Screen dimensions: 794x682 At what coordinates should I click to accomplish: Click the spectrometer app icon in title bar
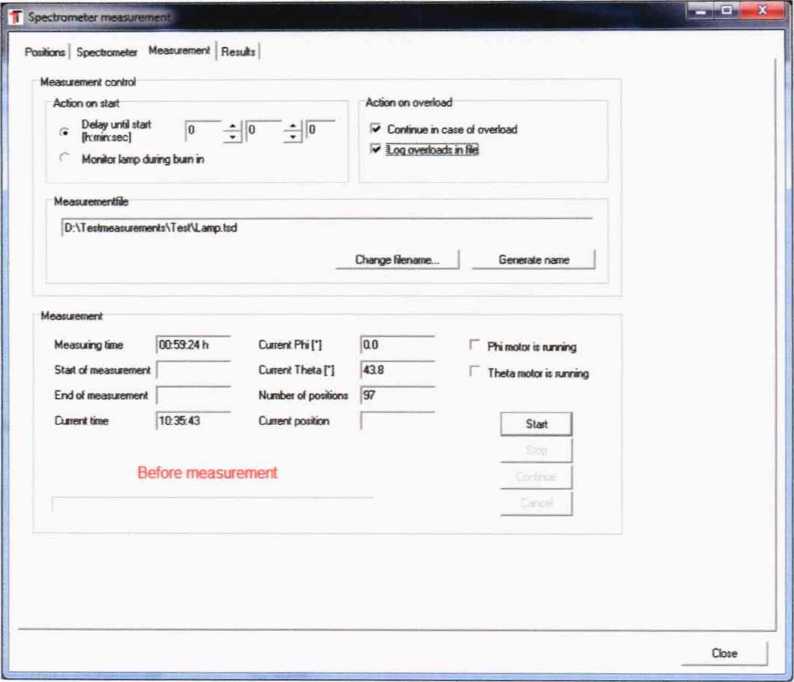point(14,17)
